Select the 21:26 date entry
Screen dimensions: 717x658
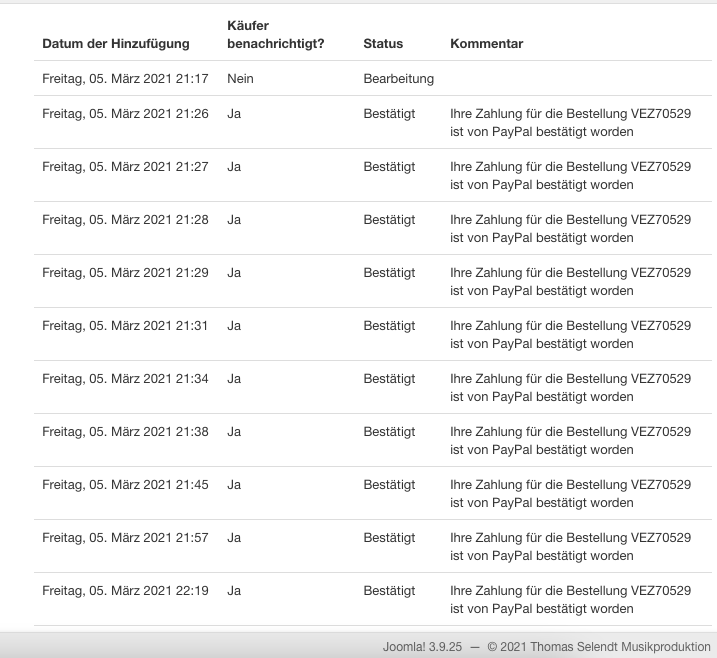tap(125, 114)
